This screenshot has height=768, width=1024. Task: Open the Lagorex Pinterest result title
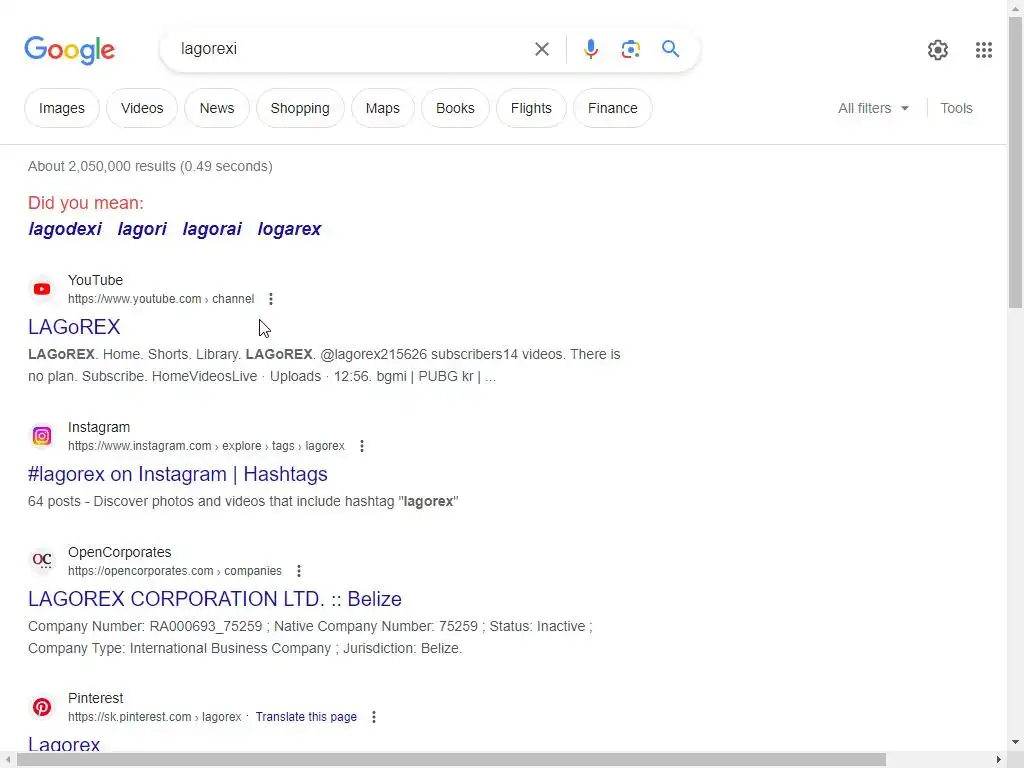tap(64, 744)
